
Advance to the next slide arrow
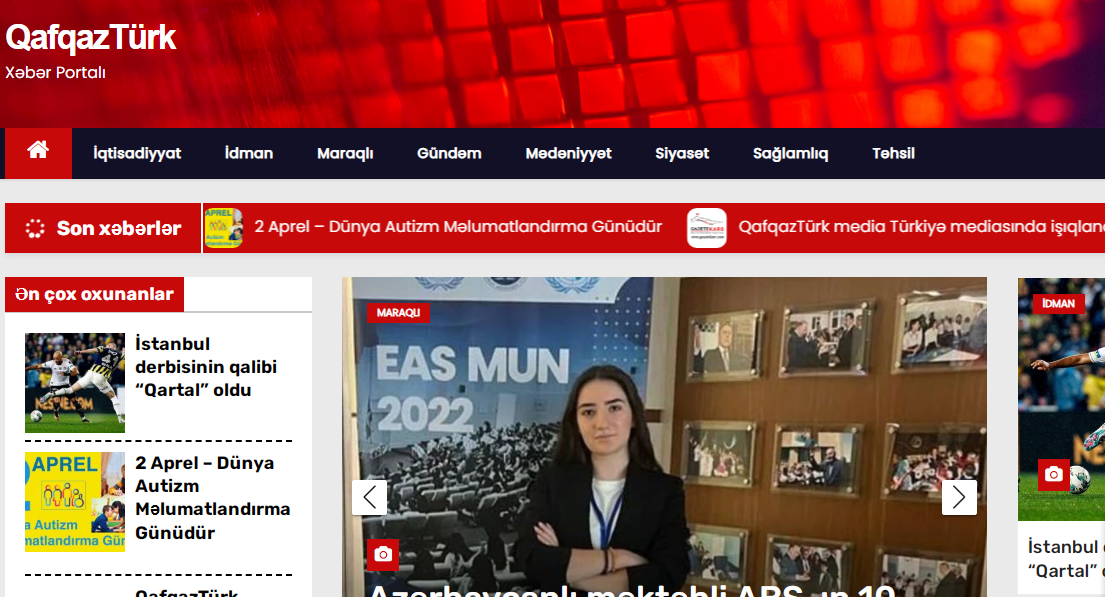(959, 497)
